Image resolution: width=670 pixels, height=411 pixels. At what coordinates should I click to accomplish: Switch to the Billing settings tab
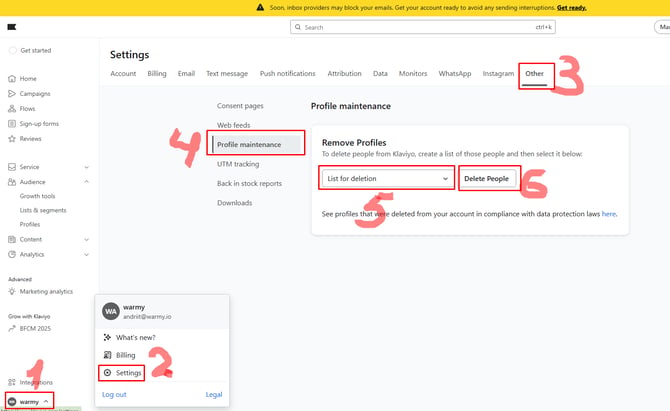[x=157, y=73]
